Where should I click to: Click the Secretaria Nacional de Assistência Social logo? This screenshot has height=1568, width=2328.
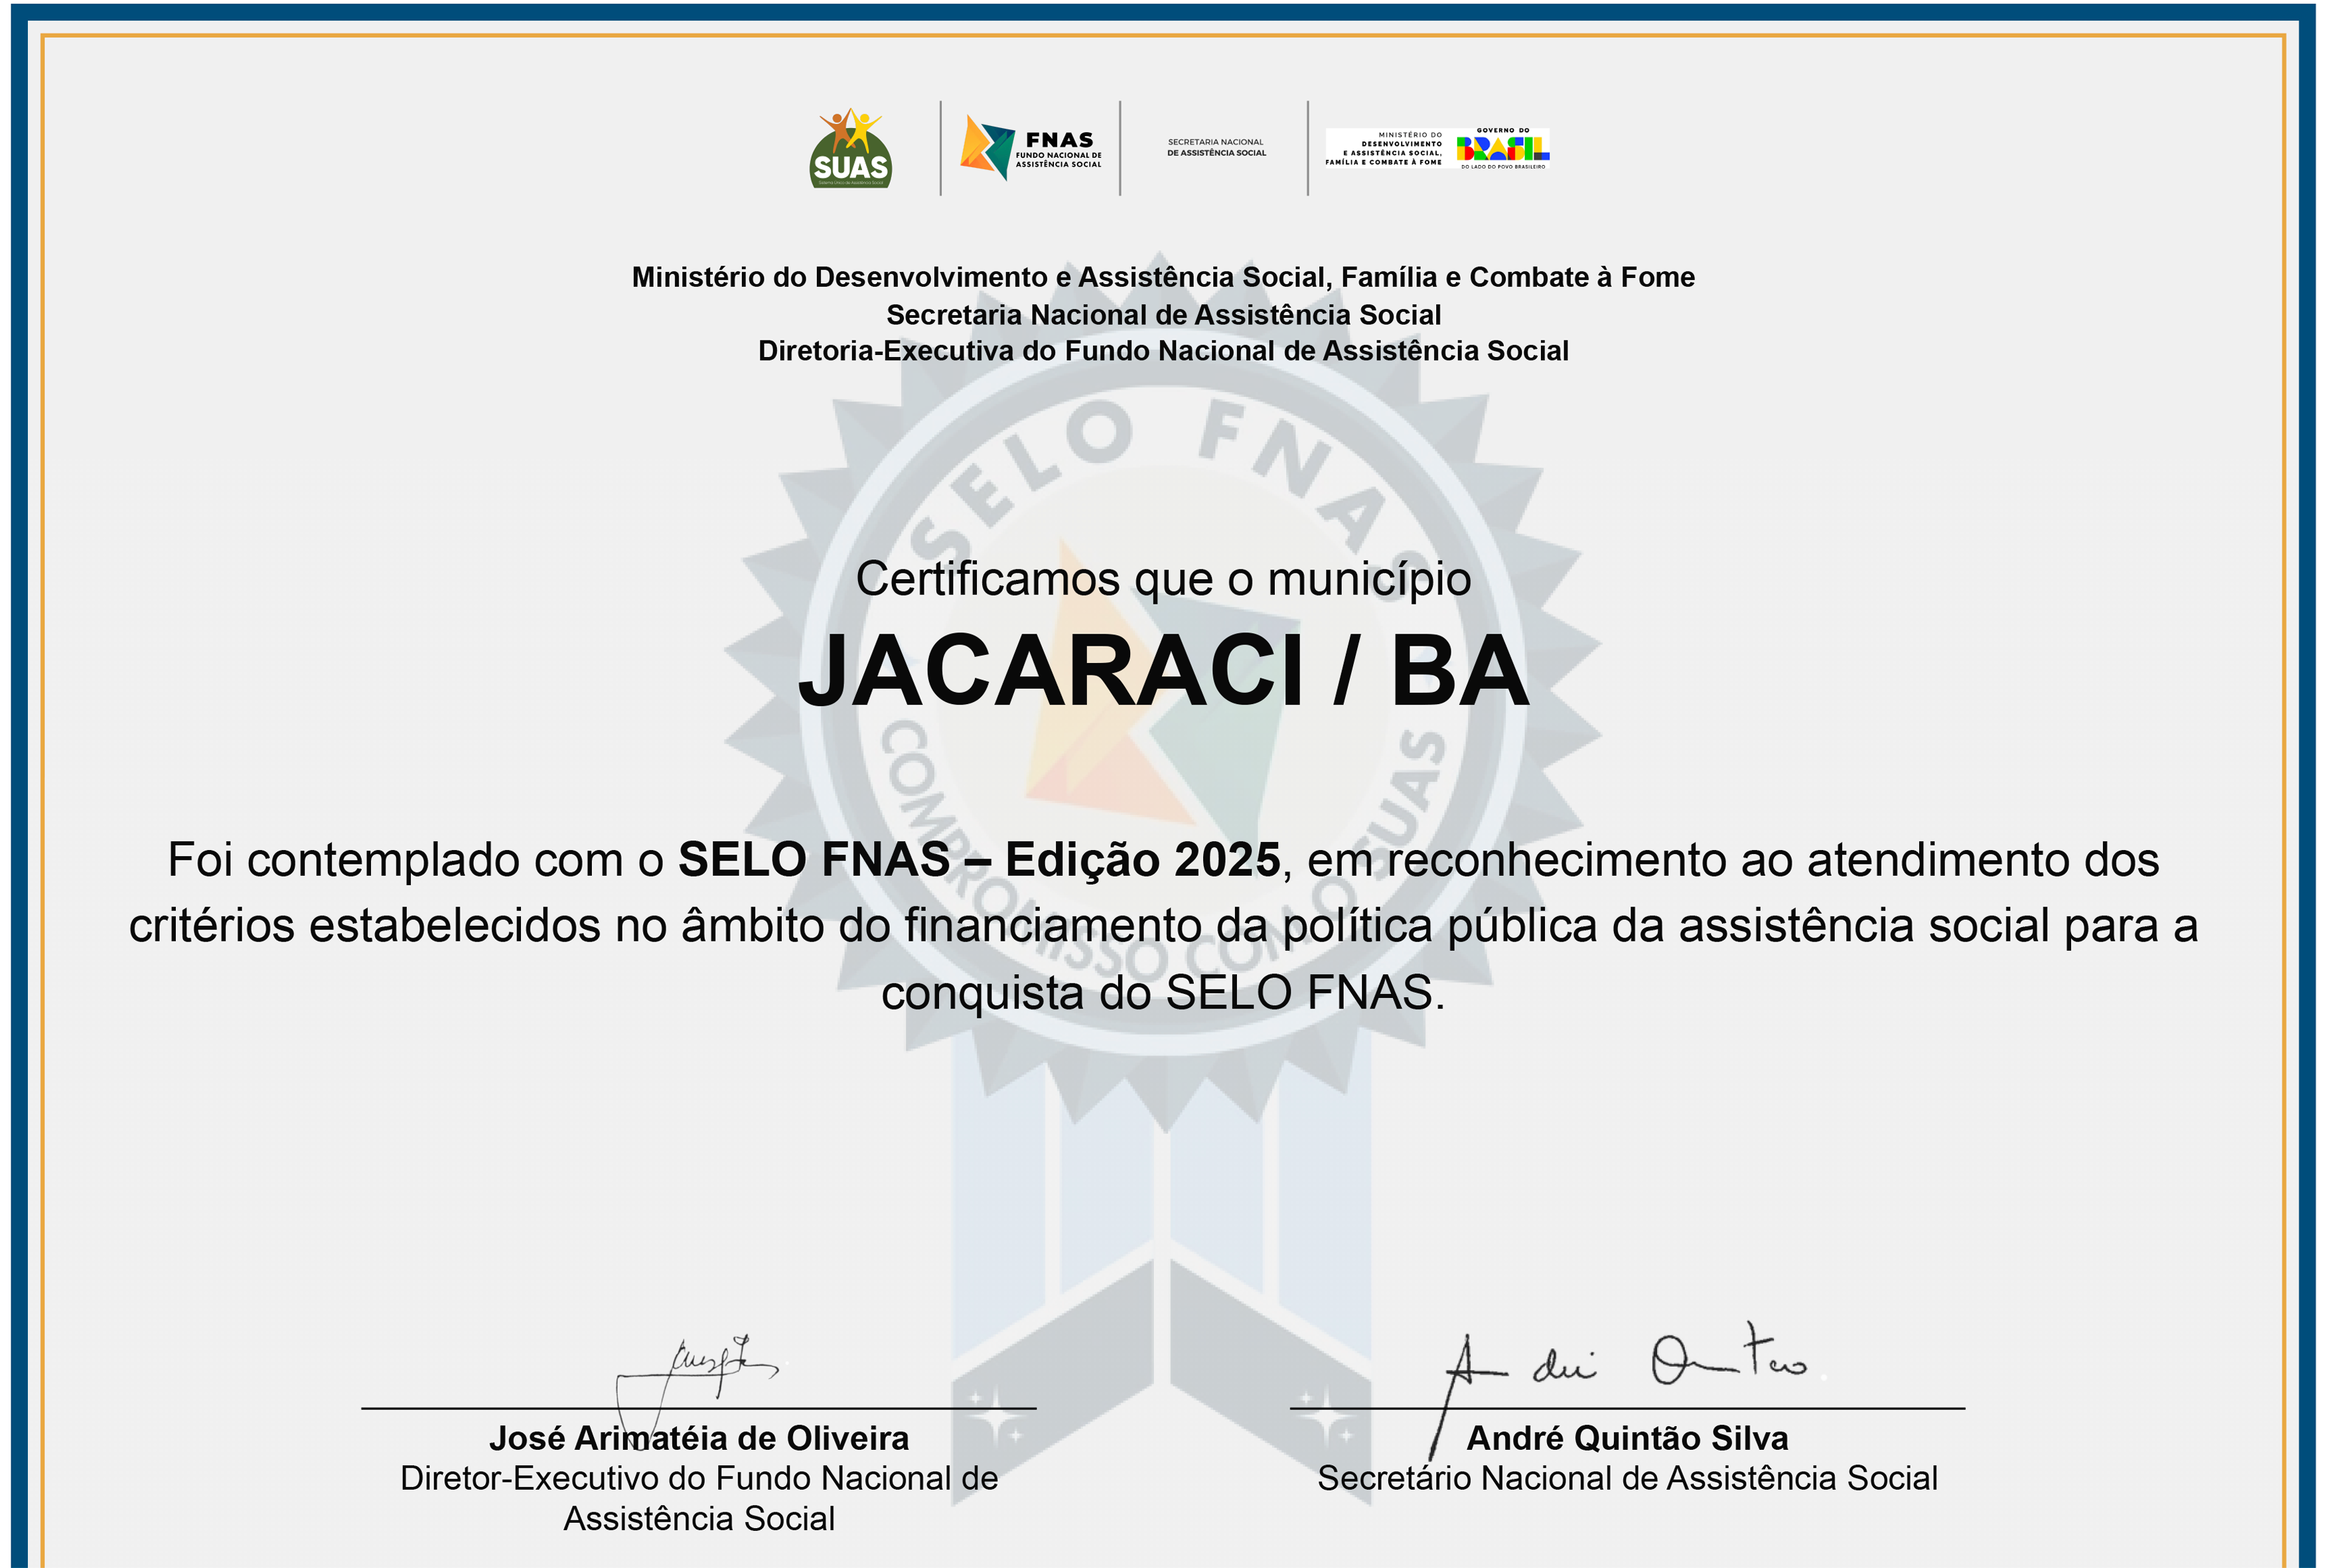click(x=1216, y=148)
